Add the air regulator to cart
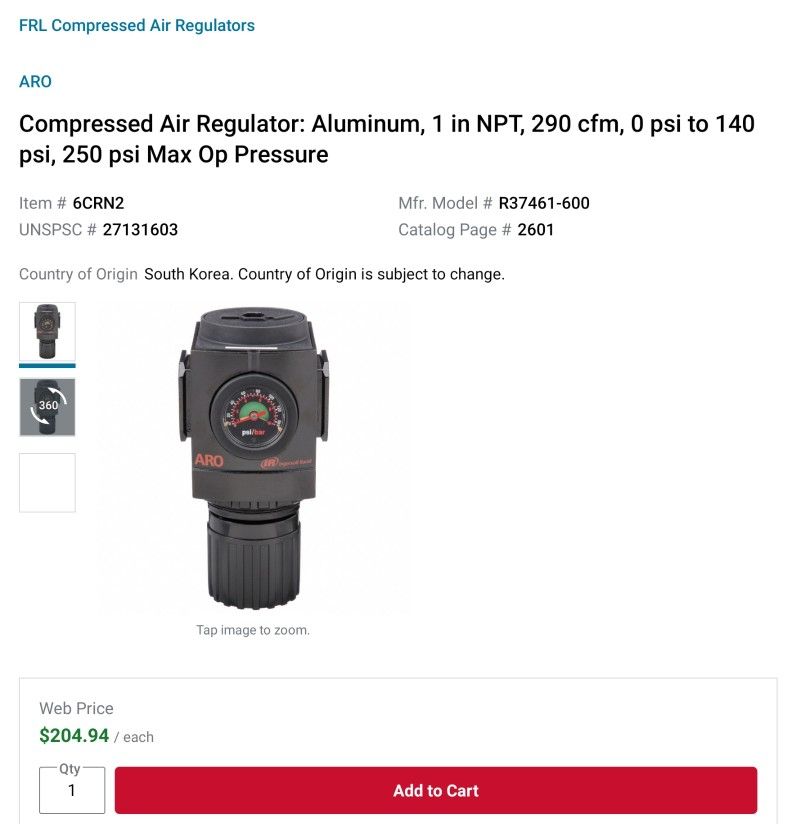 [435, 790]
